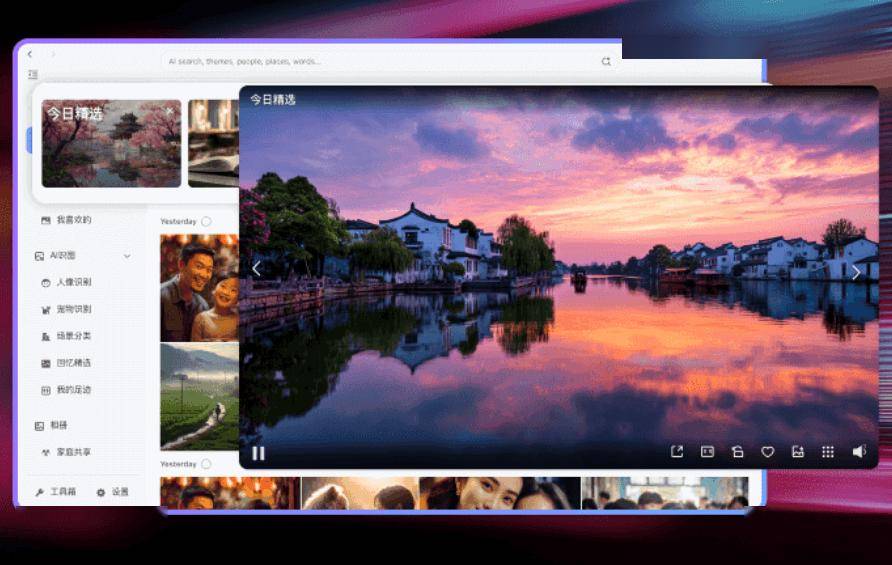Screen dimensions: 892x565
Task: Open 人像识别 in the sidebar
Action: [x=73, y=283]
